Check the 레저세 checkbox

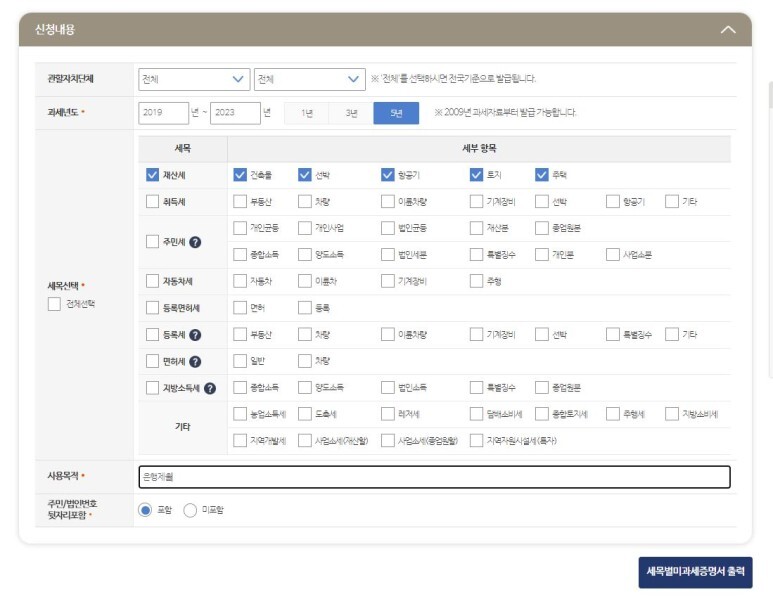[387, 414]
